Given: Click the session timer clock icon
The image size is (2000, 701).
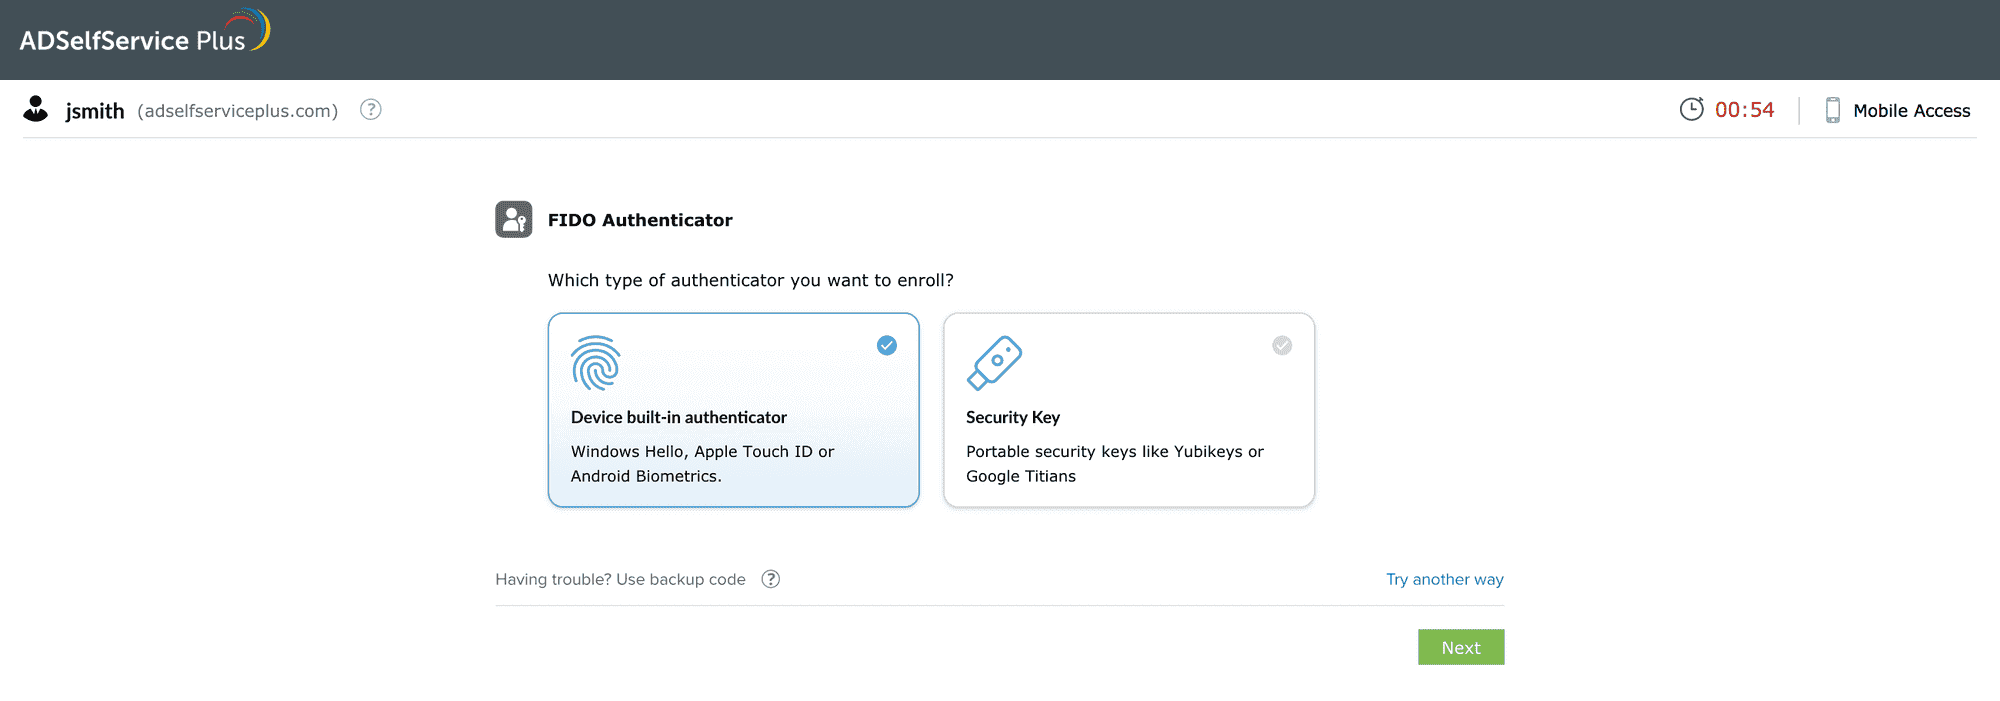Looking at the screenshot, I should click(x=1691, y=109).
